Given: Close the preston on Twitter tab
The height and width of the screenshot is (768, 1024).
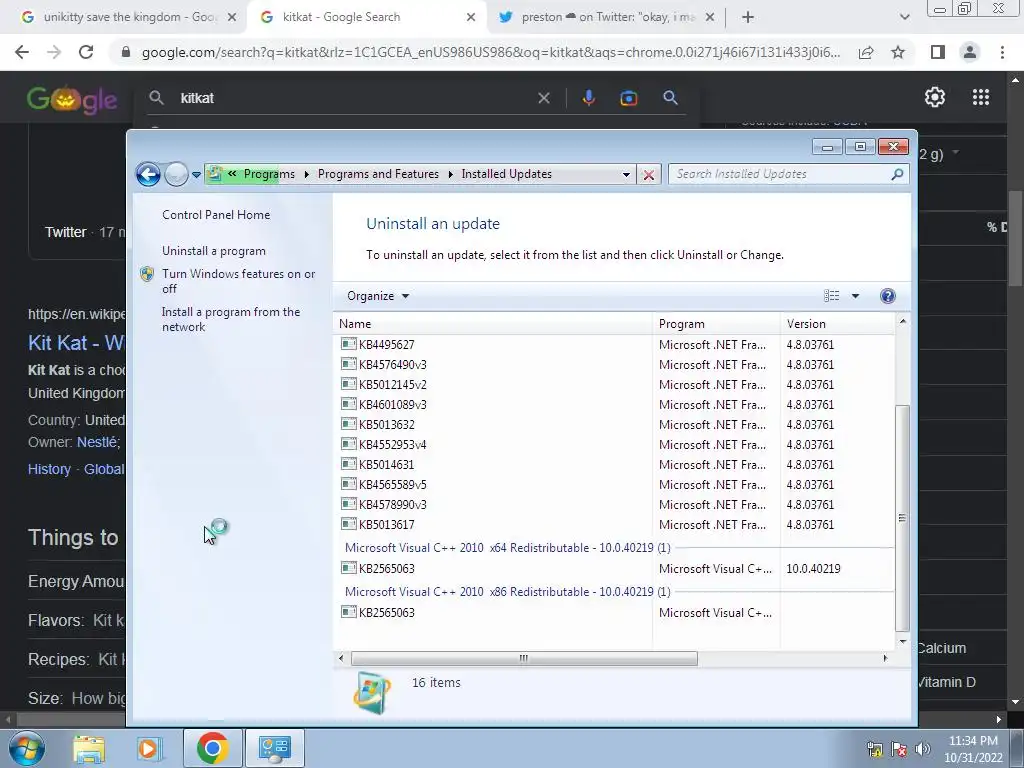Looking at the screenshot, I should pyautogui.click(x=710, y=18).
